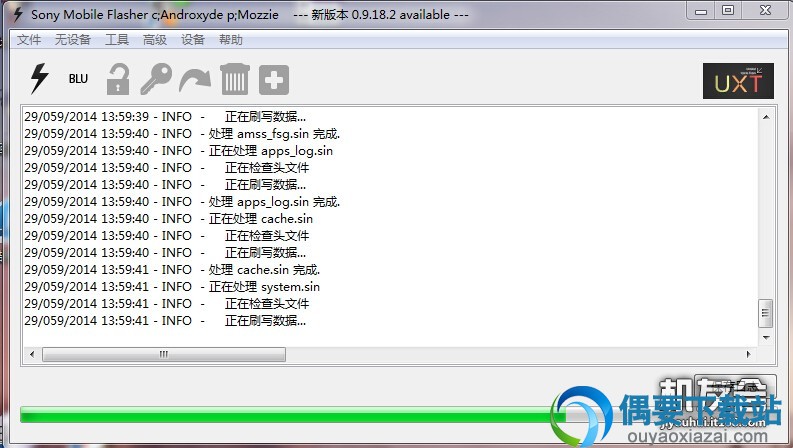Click the horizontal scrollbar thumb
Image resolution: width=793 pixels, height=448 pixels.
[164, 354]
